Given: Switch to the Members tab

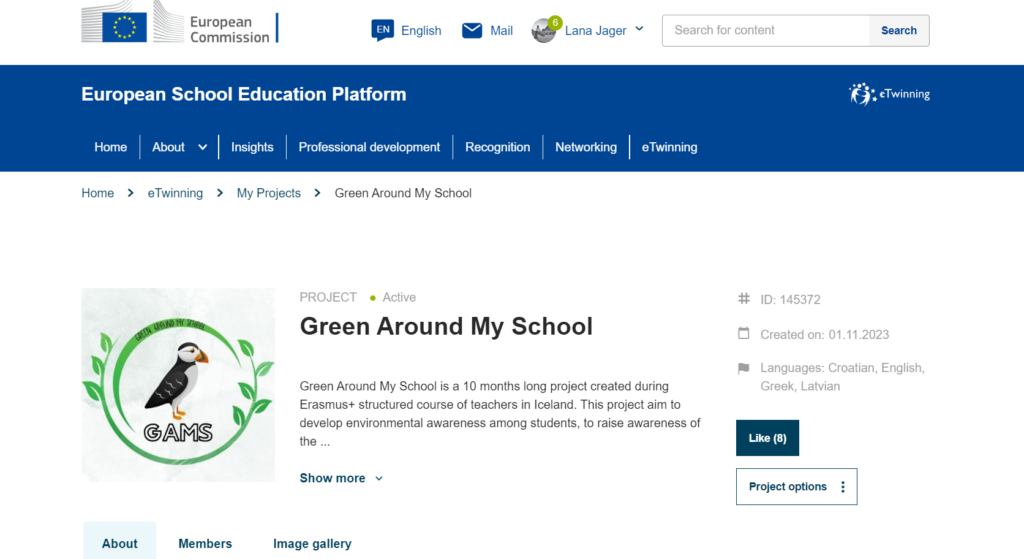Looking at the screenshot, I should click(x=205, y=543).
